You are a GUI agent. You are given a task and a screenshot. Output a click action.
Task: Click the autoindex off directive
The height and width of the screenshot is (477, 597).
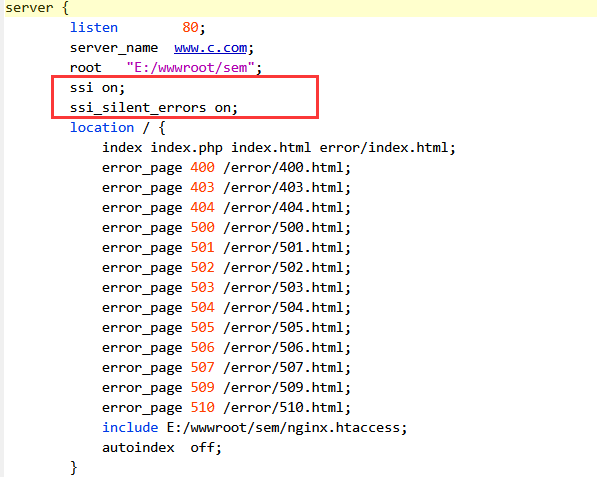[162, 448]
